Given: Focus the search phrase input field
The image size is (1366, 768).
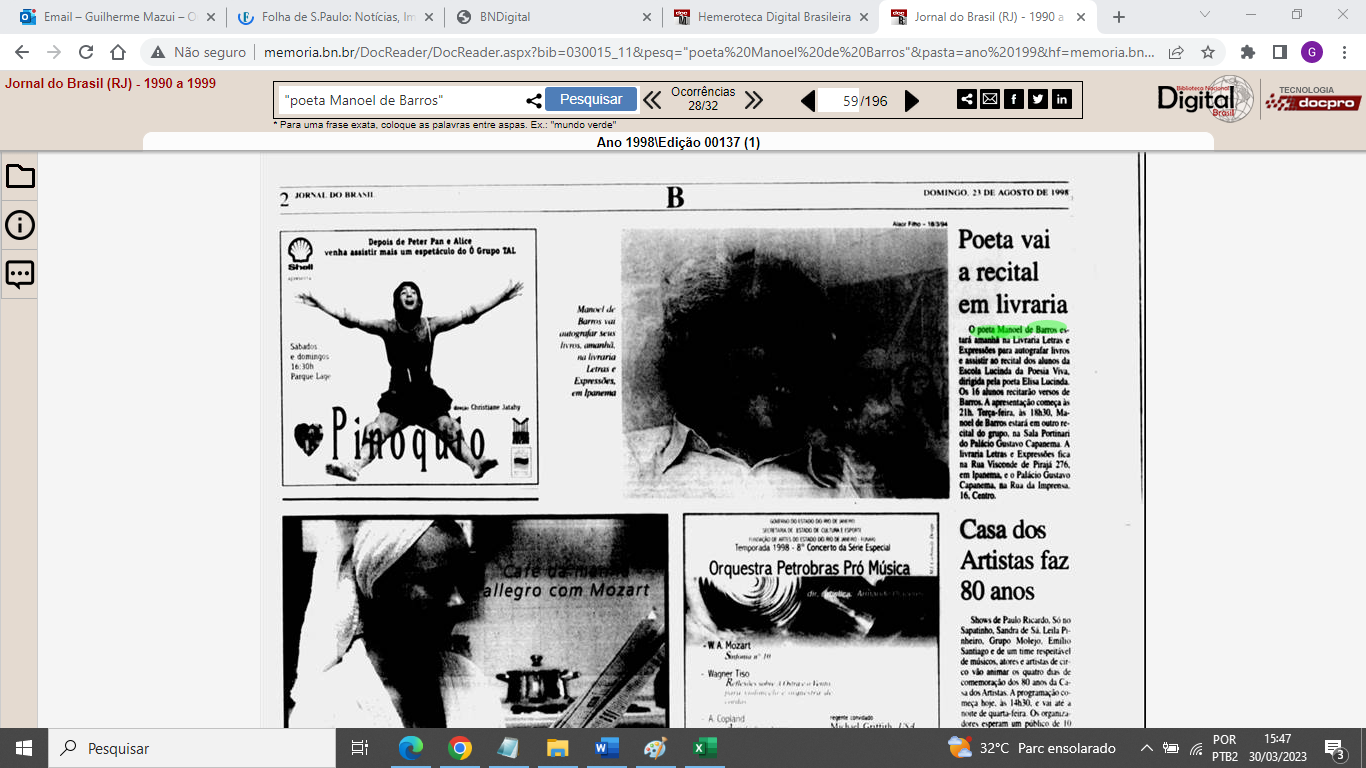Looking at the screenshot, I should click(402, 100).
